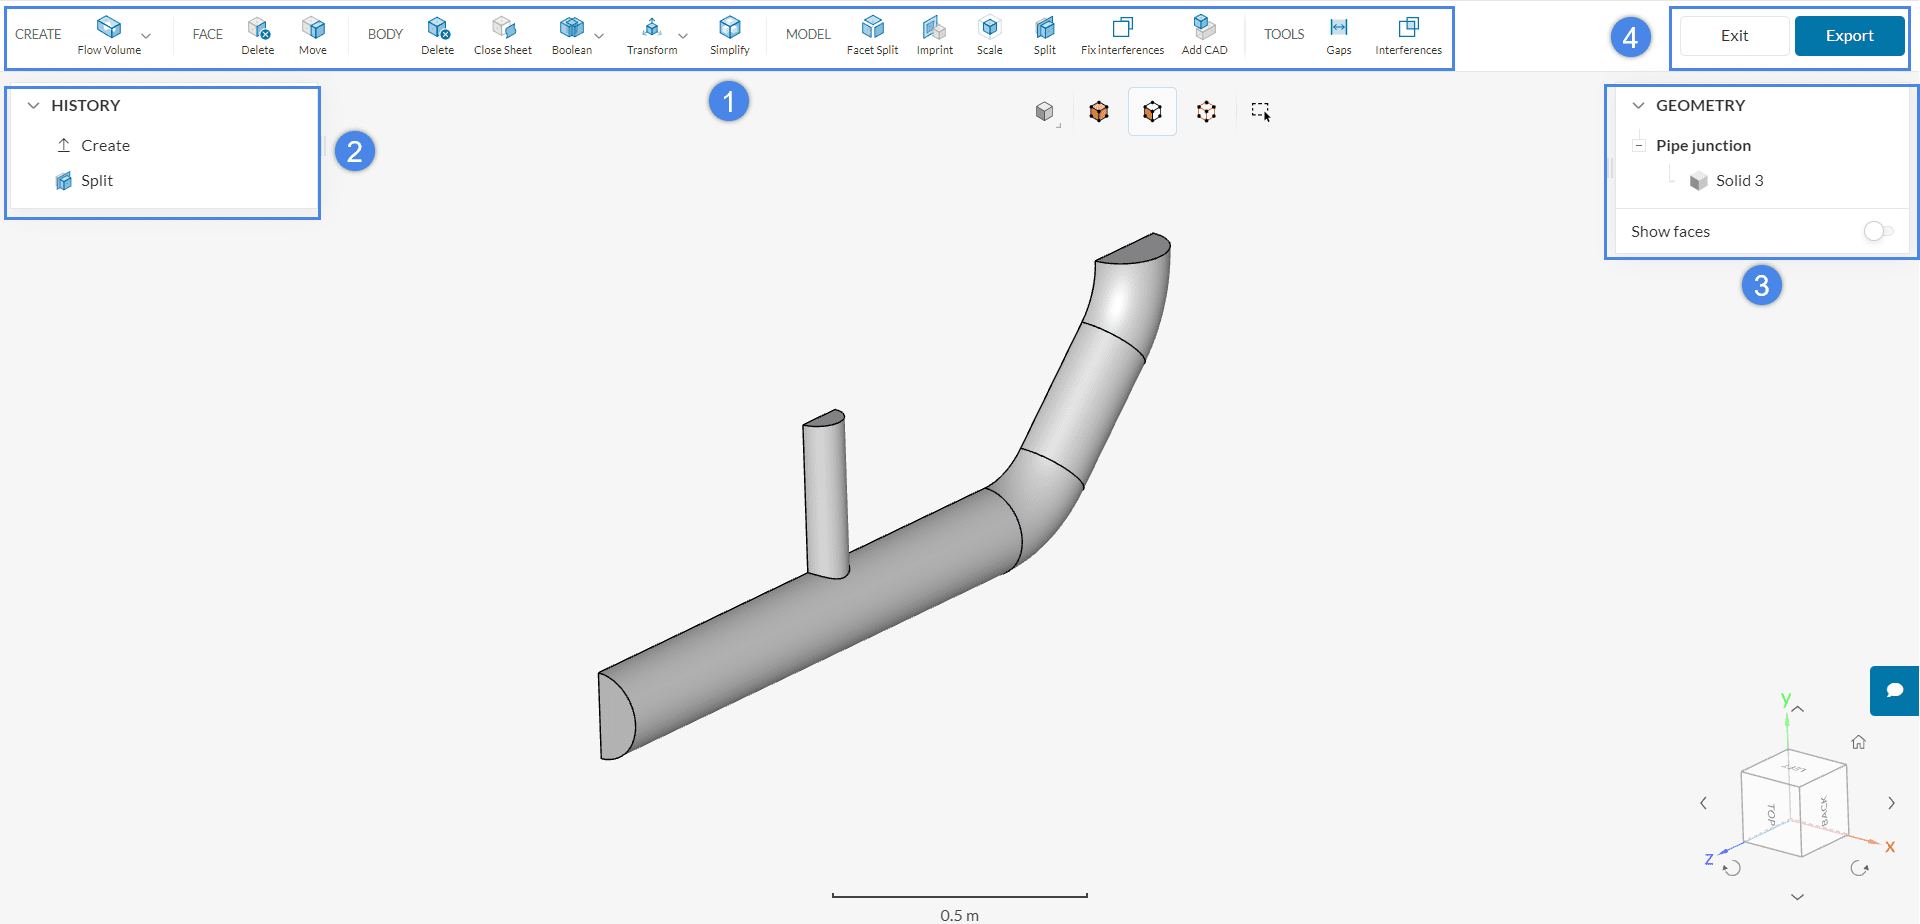Click the Export button
This screenshot has width=1920, height=924.
(1848, 35)
